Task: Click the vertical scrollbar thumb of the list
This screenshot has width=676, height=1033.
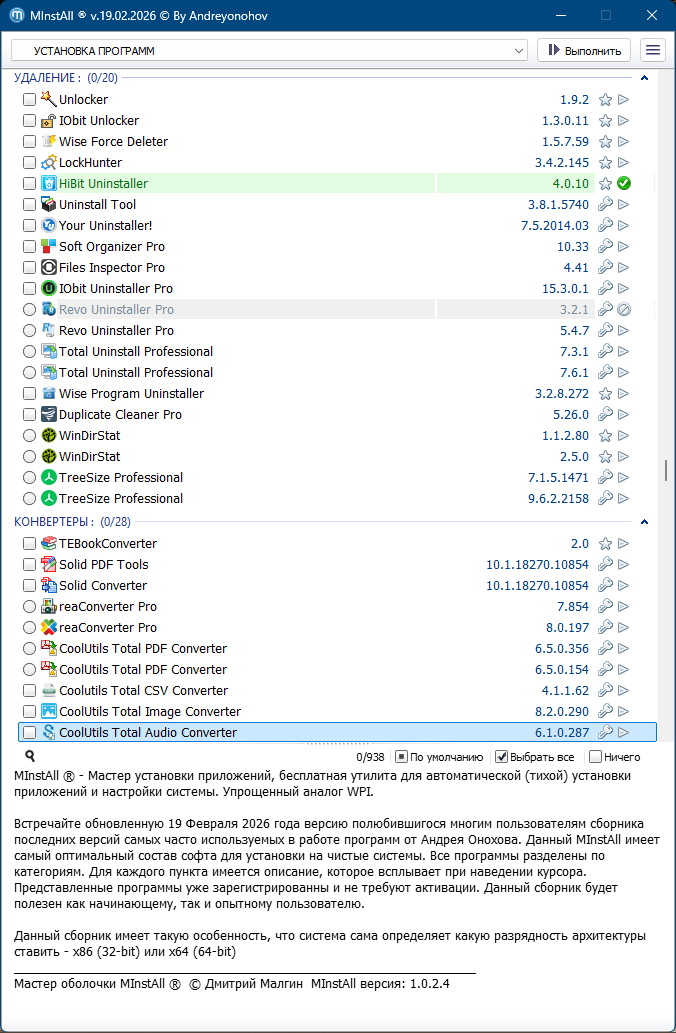Action: pos(664,470)
